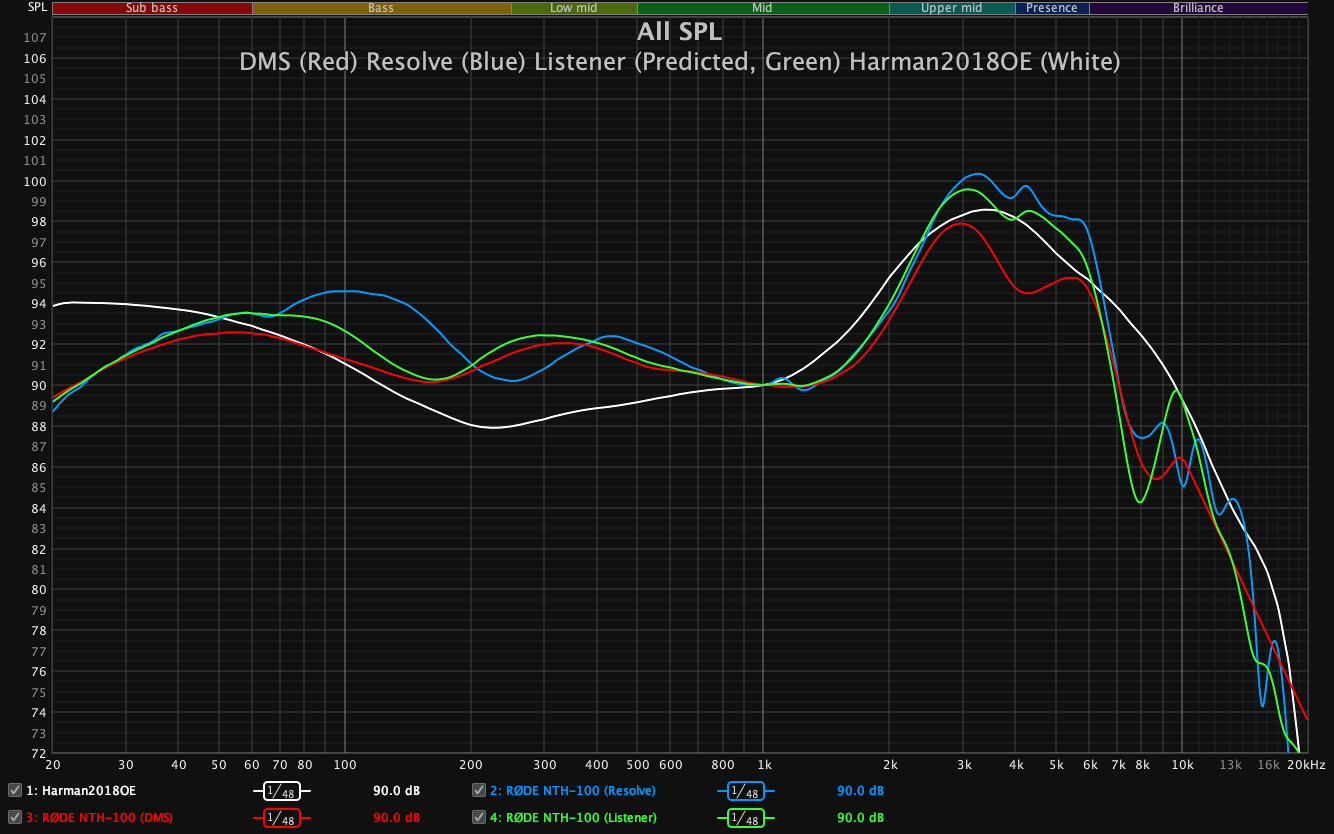Screen dimensions: 1334x834
Task: Click the 100 label on the frequency axis
Action: click(x=344, y=765)
